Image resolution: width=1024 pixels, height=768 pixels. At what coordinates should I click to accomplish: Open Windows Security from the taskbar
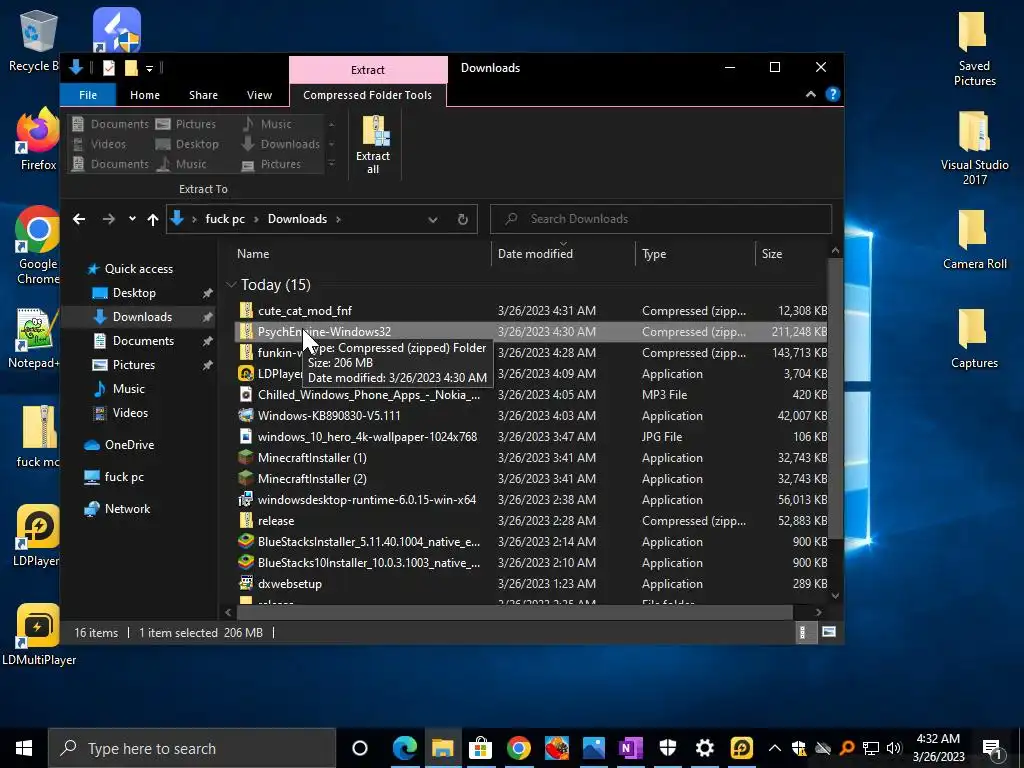[667, 748]
